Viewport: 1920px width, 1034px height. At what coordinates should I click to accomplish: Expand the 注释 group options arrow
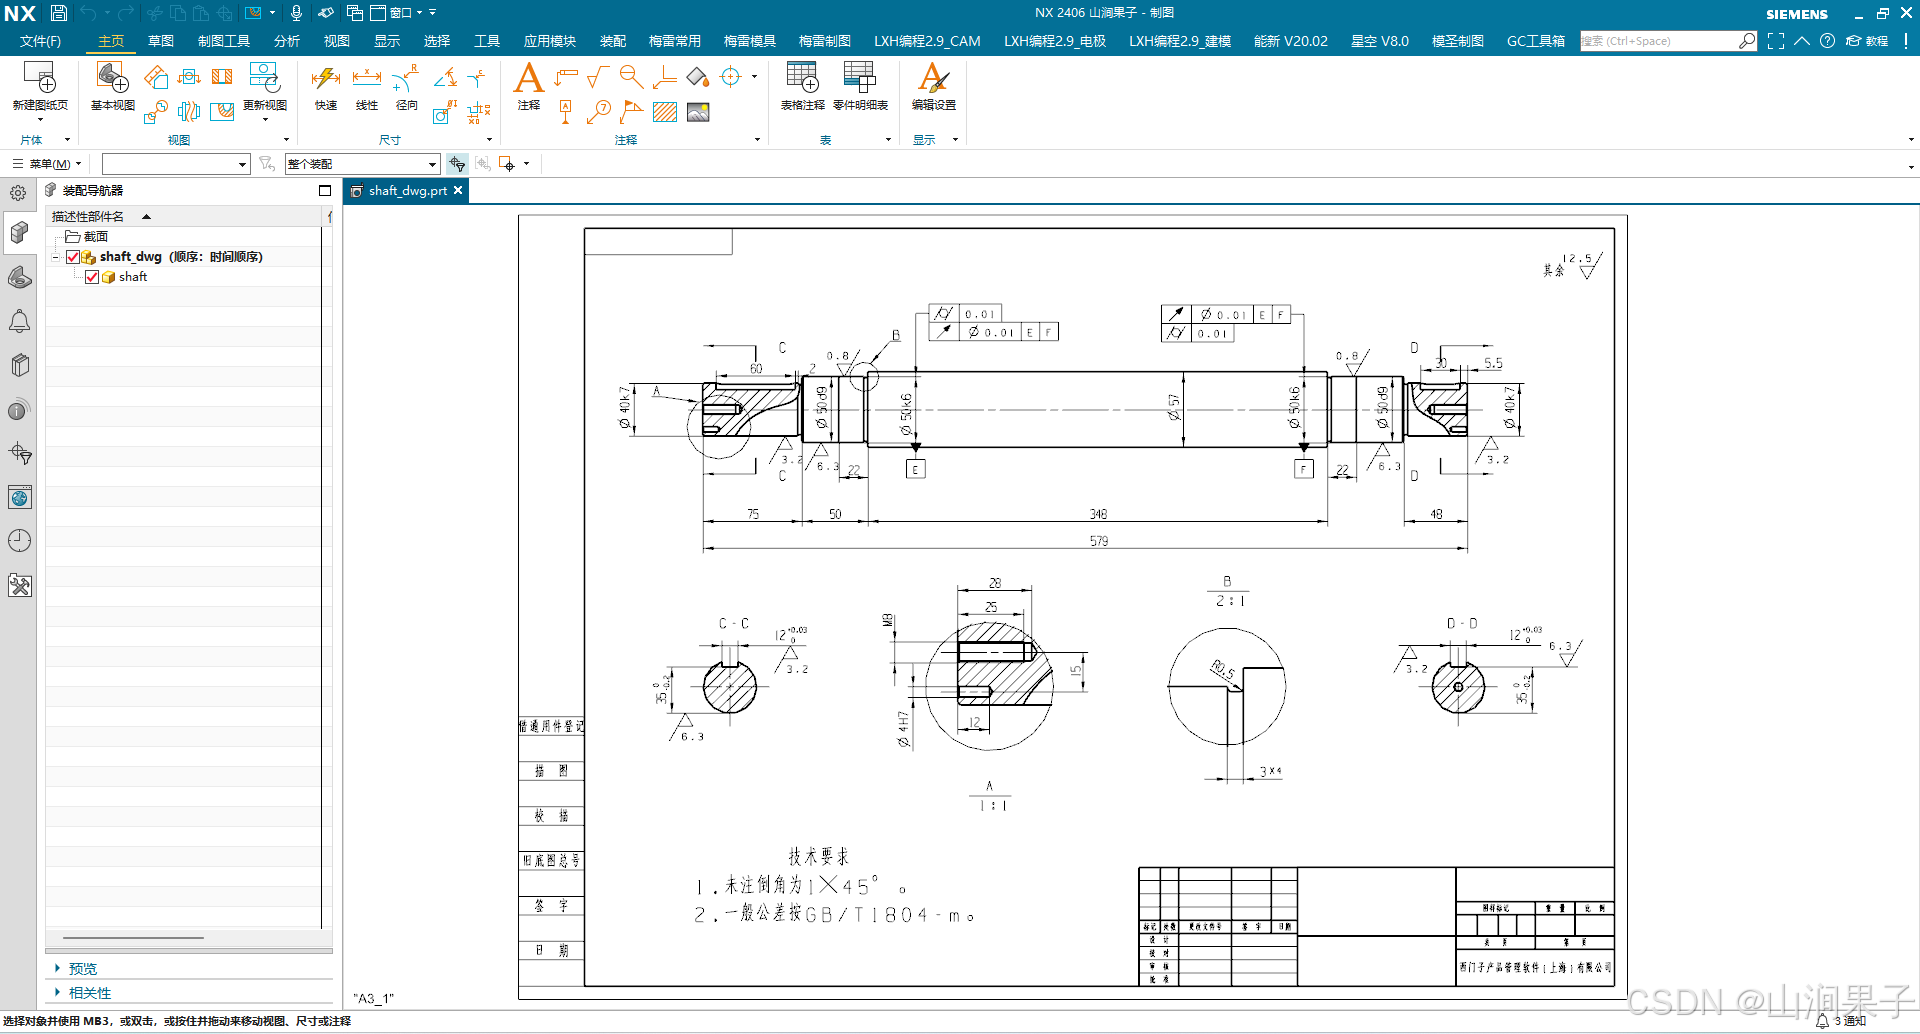[x=757, y=140]
